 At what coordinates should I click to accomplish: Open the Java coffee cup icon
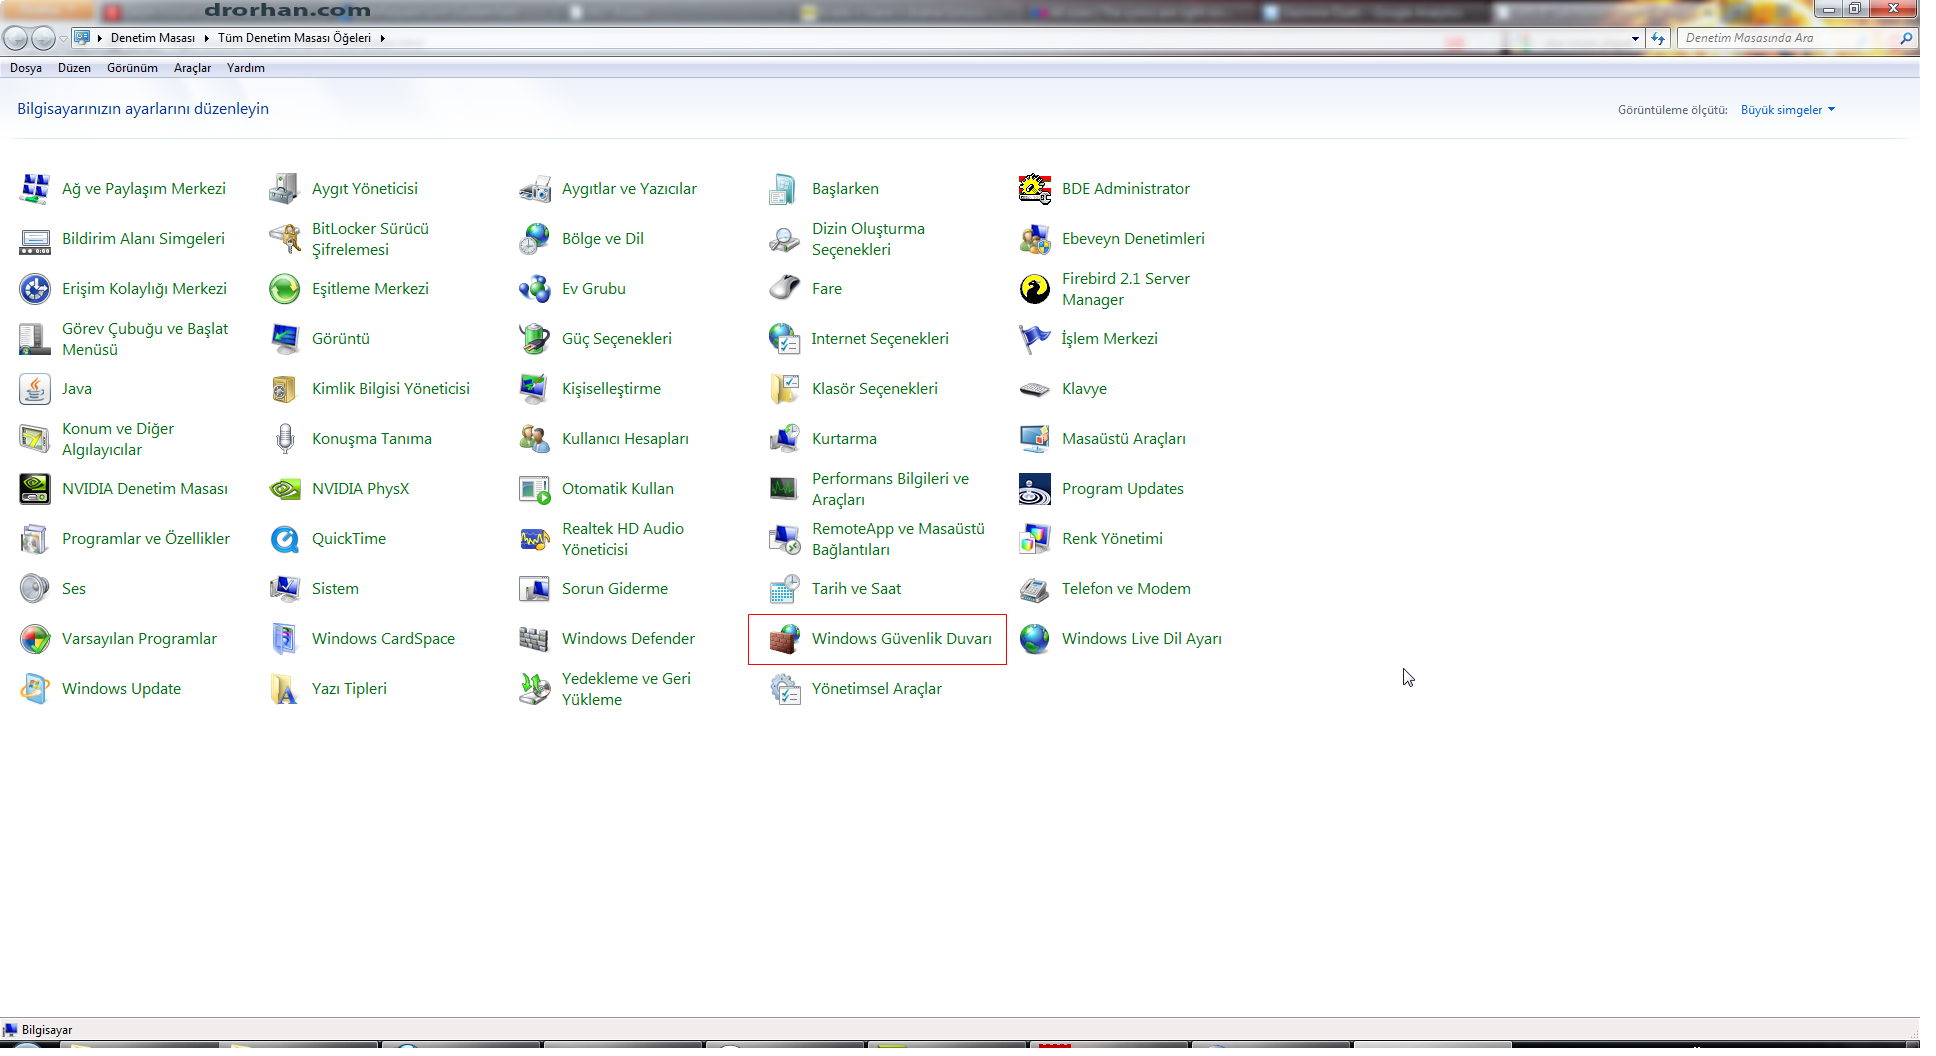click(x=35, y=389)
